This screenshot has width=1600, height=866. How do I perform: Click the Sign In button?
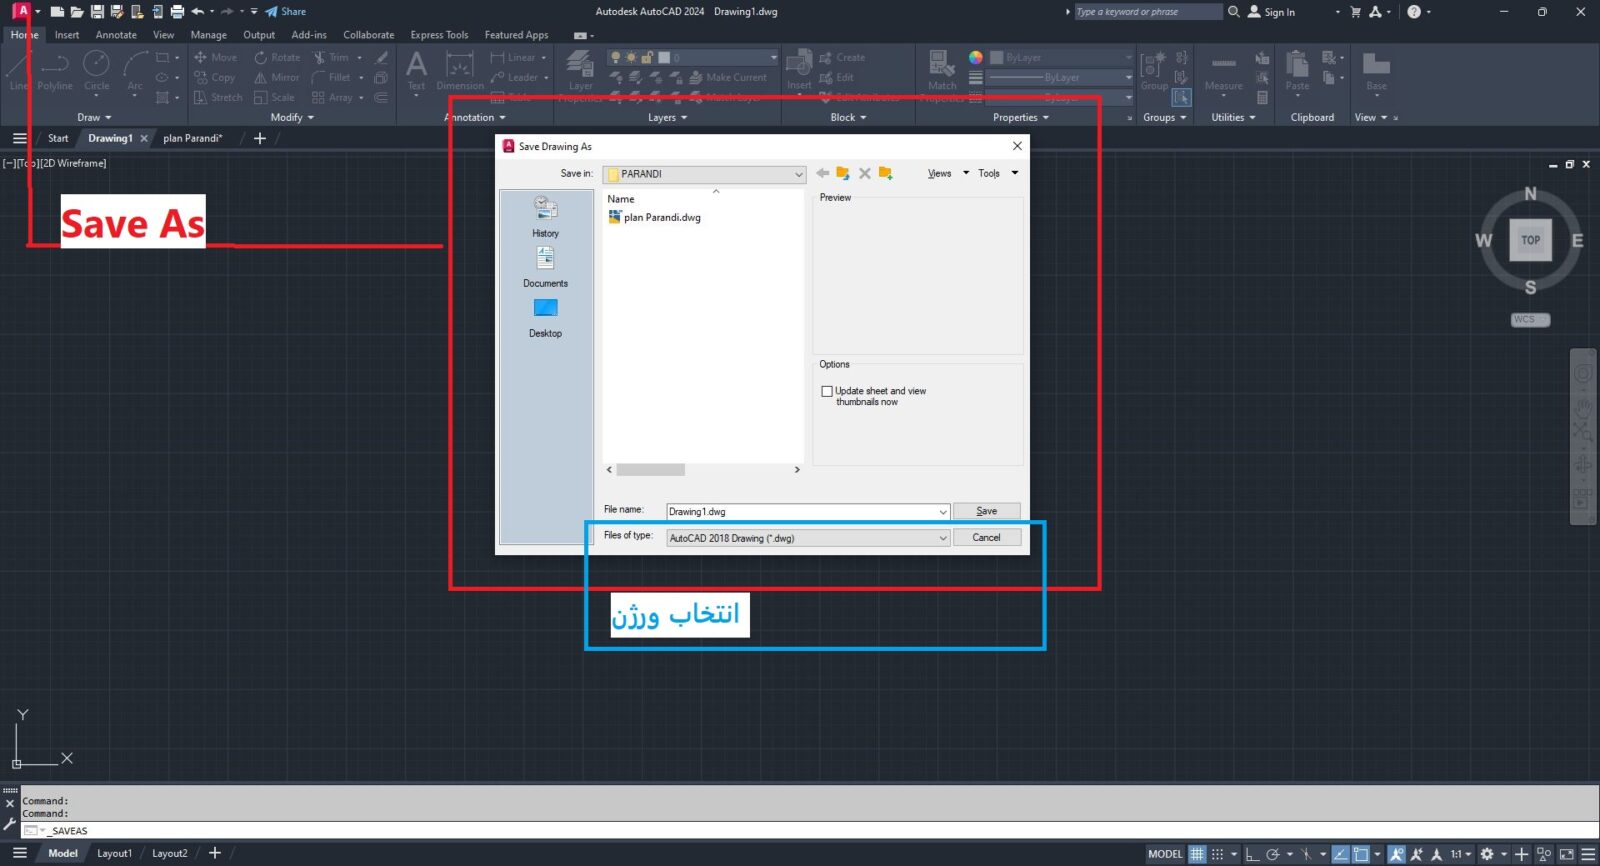click(x=1271, y=12)
